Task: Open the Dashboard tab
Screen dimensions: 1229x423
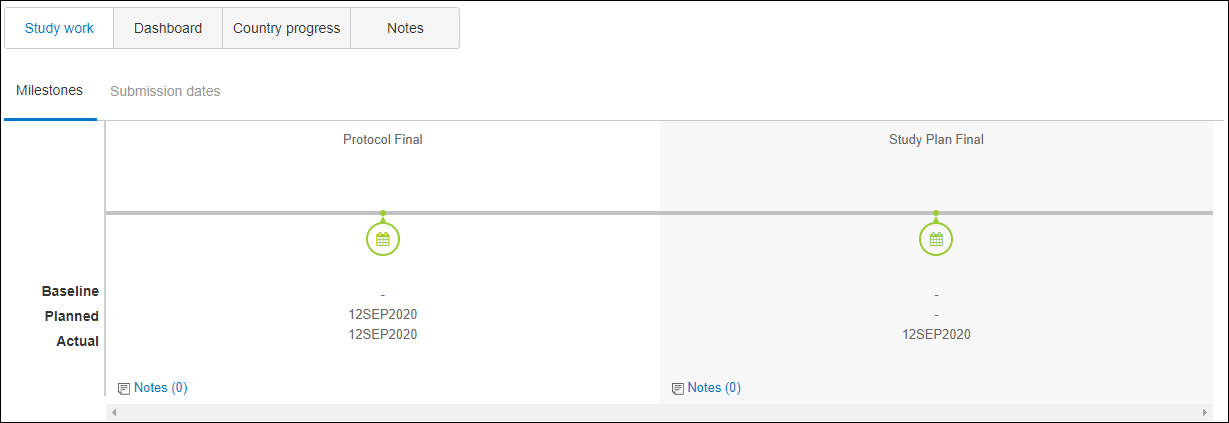Action: pyautogui.click(x=168, y=28)
